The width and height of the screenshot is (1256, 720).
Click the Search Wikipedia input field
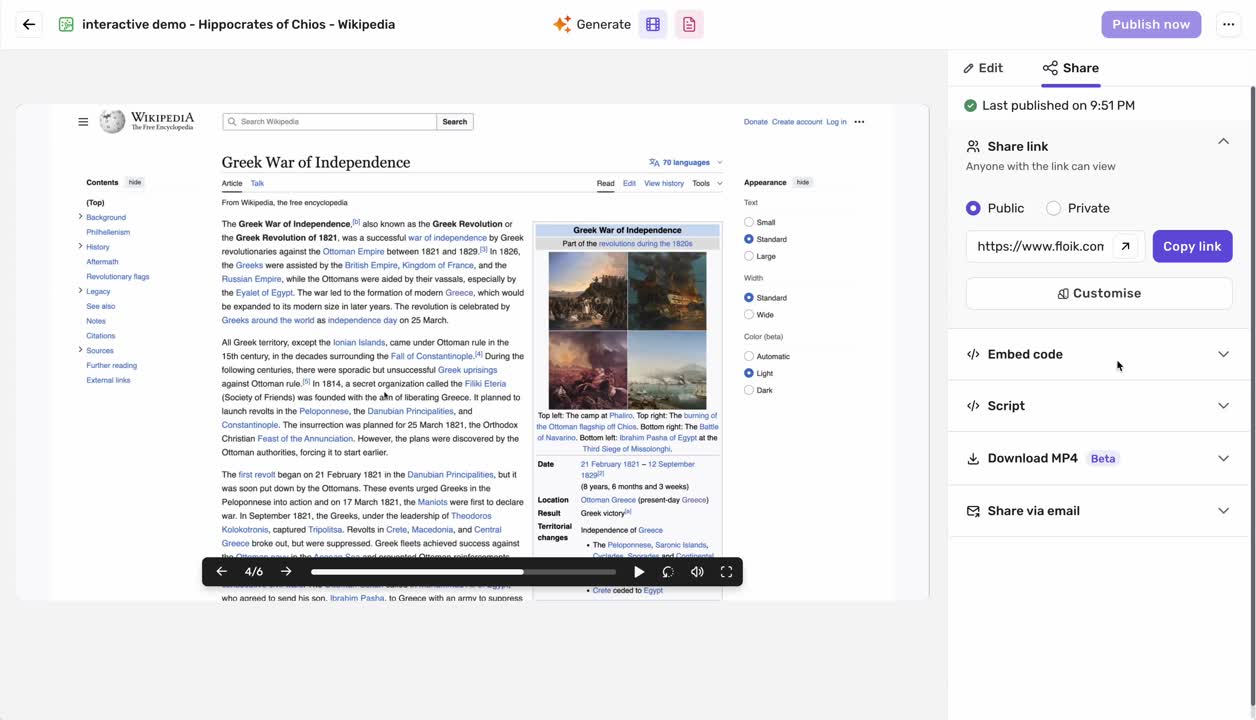(x=330, y=122)
